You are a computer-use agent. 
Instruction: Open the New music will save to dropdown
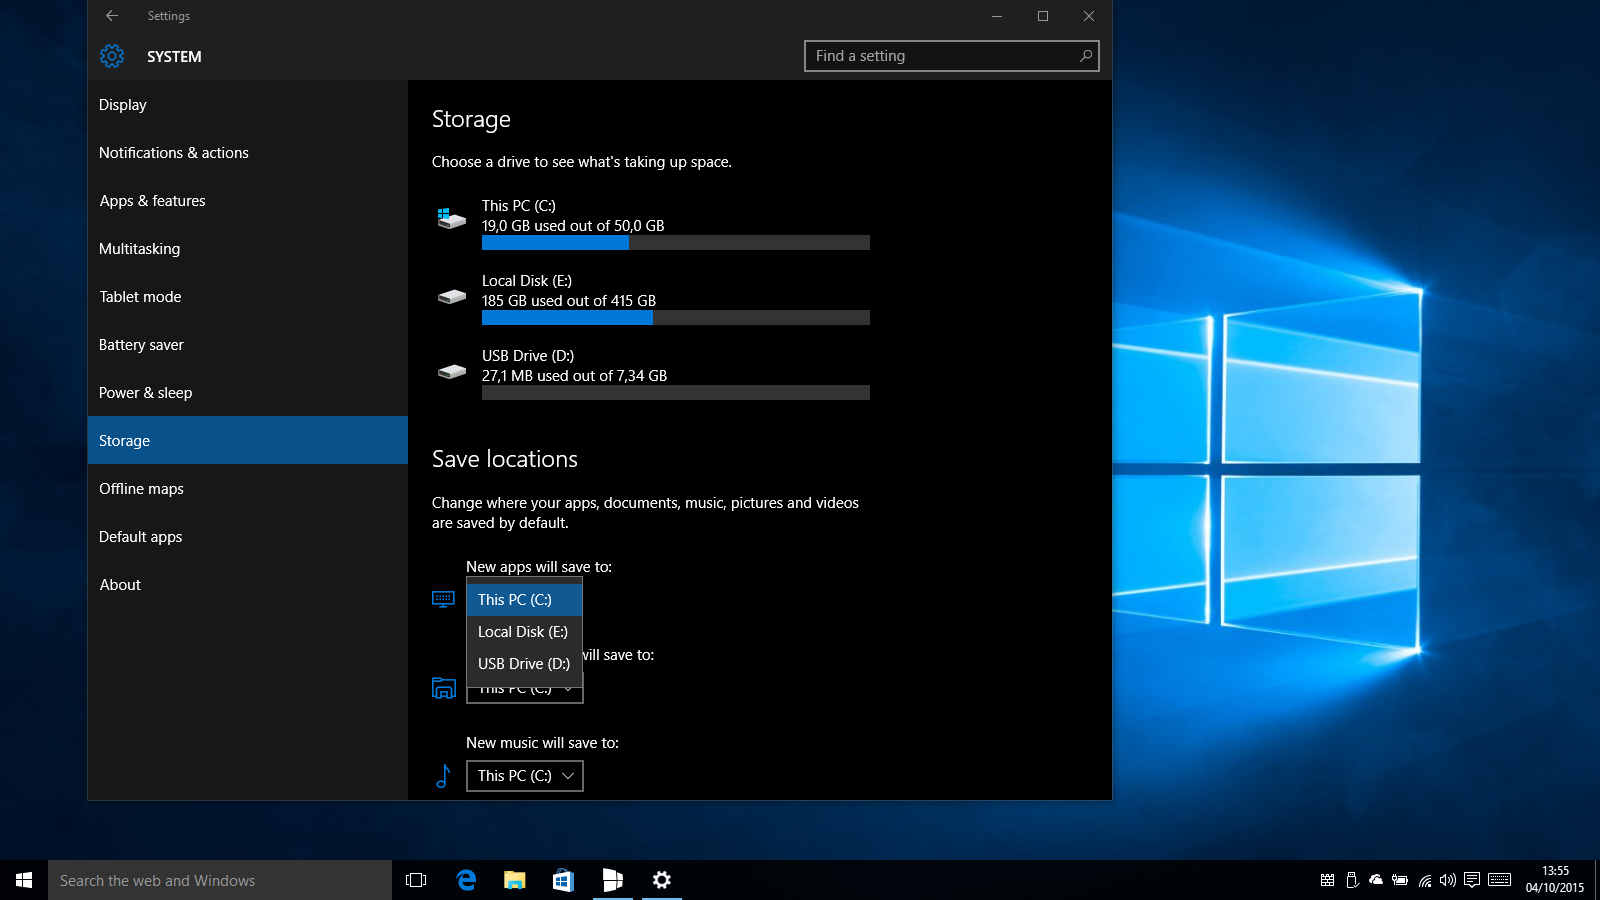(525, 776)
